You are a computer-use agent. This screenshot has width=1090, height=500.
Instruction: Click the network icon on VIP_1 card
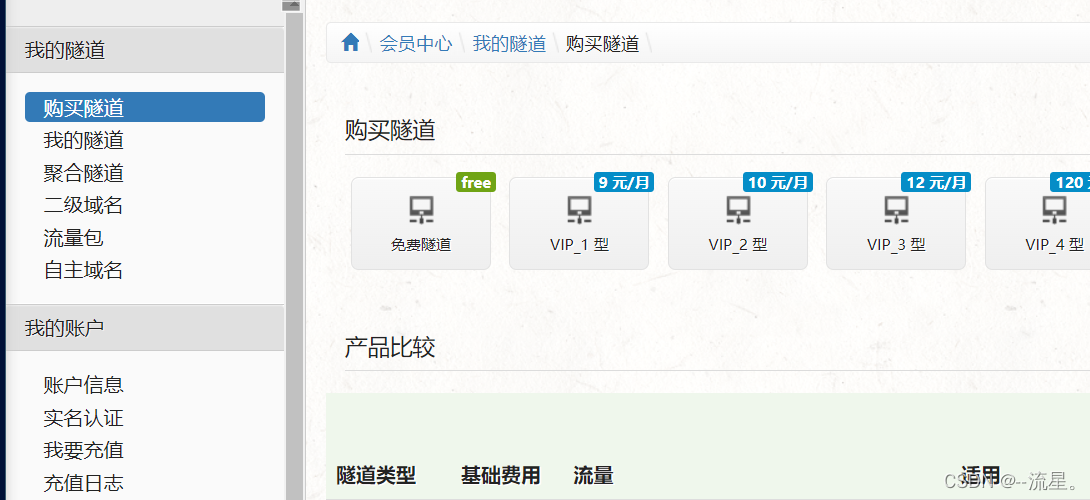coord(579,210)
